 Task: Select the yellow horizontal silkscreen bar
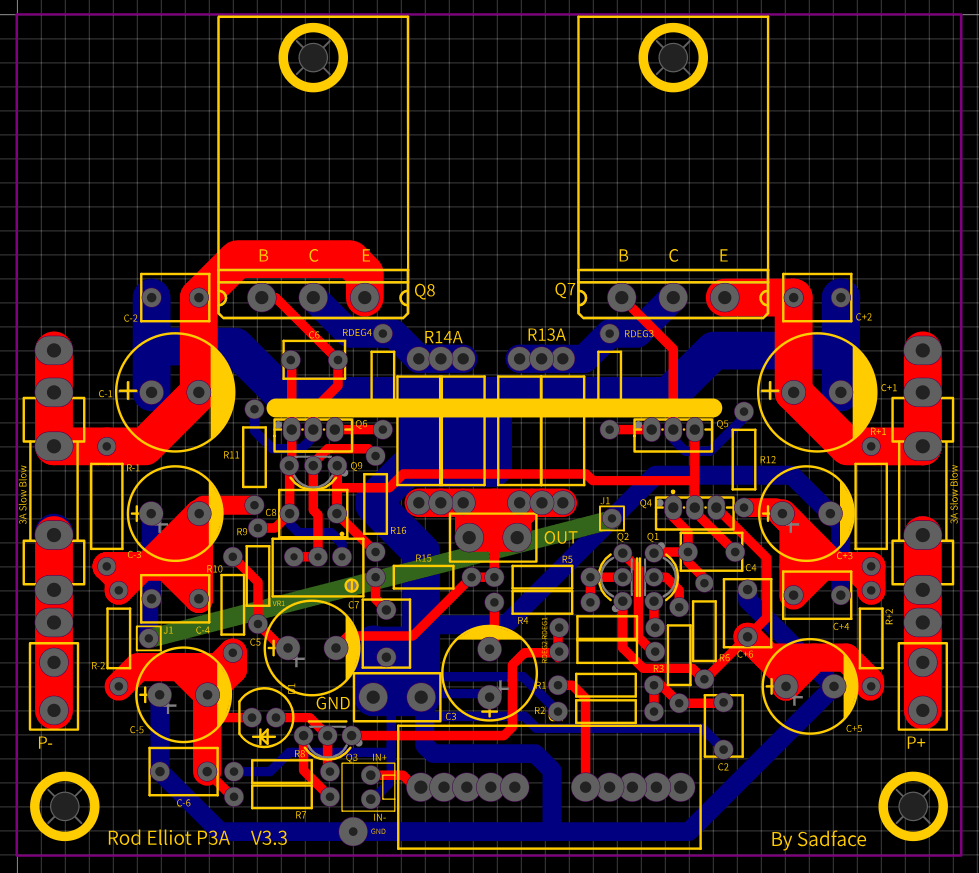[x=494, y=408]
